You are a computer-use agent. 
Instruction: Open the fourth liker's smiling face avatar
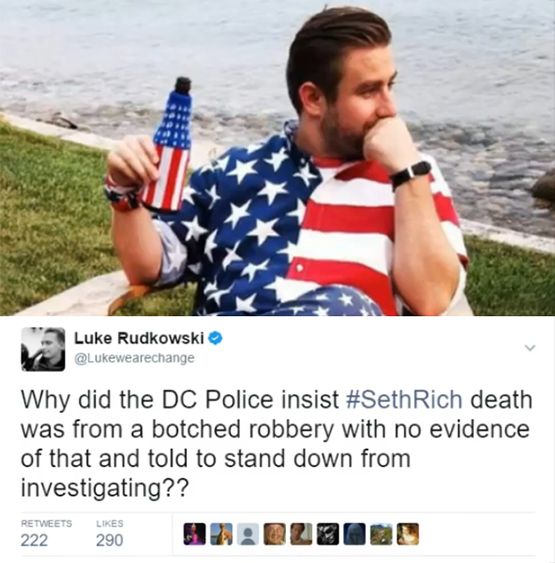point(275,534)
